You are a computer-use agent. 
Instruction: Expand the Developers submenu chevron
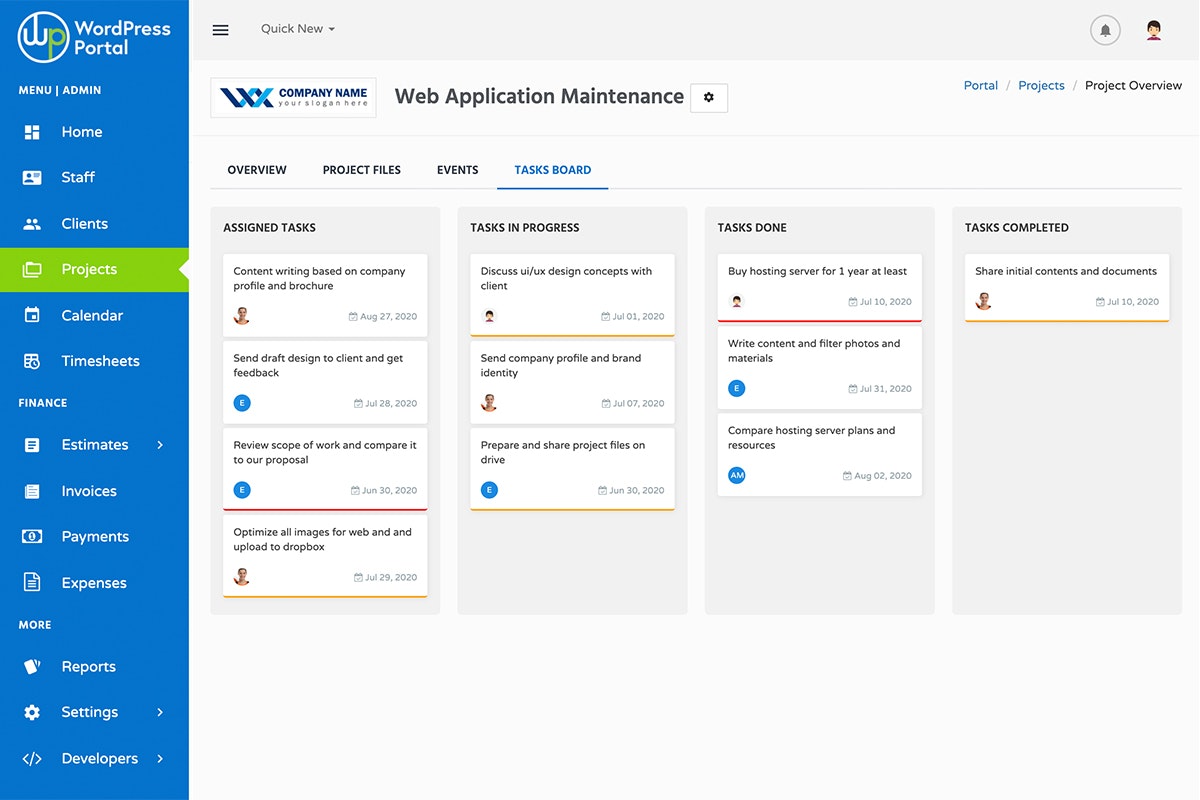pos(160,758)
